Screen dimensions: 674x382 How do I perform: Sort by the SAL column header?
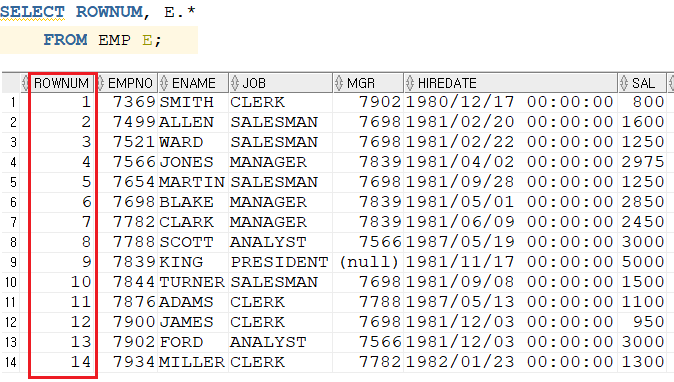pyautogui.click(x=643, y=83)
